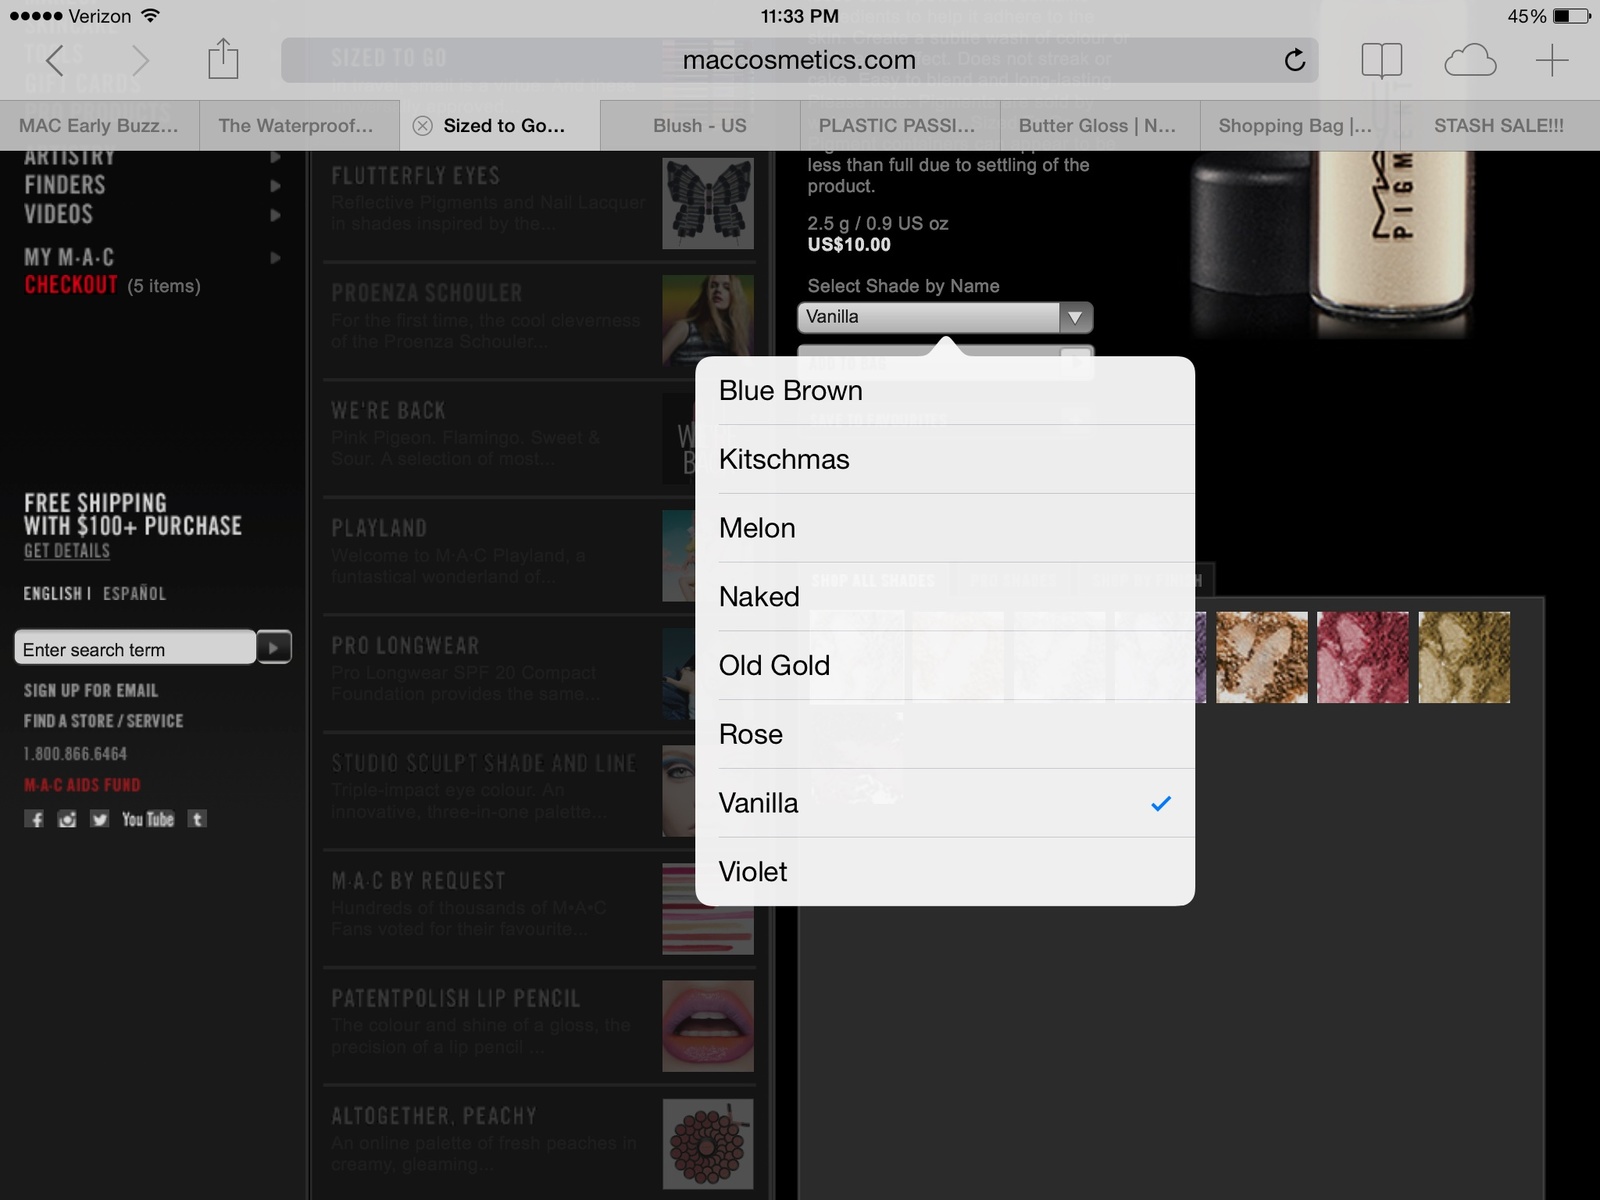Open the M·A·C AIDS Fund link
Screen dimensions: 1600x1200
pos(82,785)
